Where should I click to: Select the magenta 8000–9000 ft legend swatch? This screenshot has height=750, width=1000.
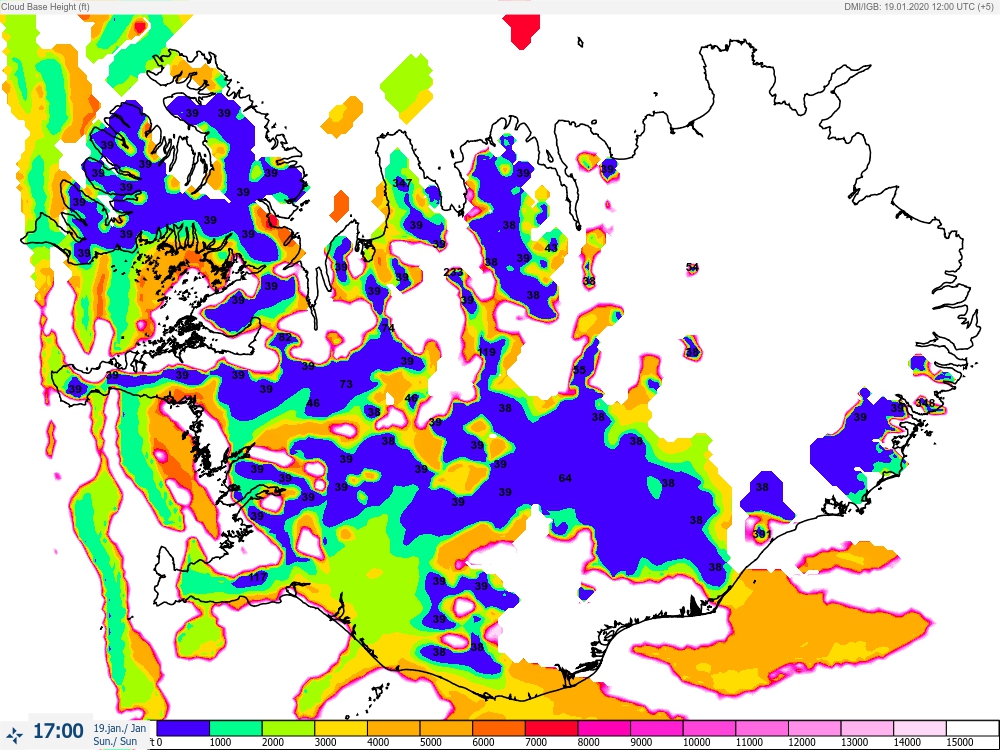[x=604, y=728]
